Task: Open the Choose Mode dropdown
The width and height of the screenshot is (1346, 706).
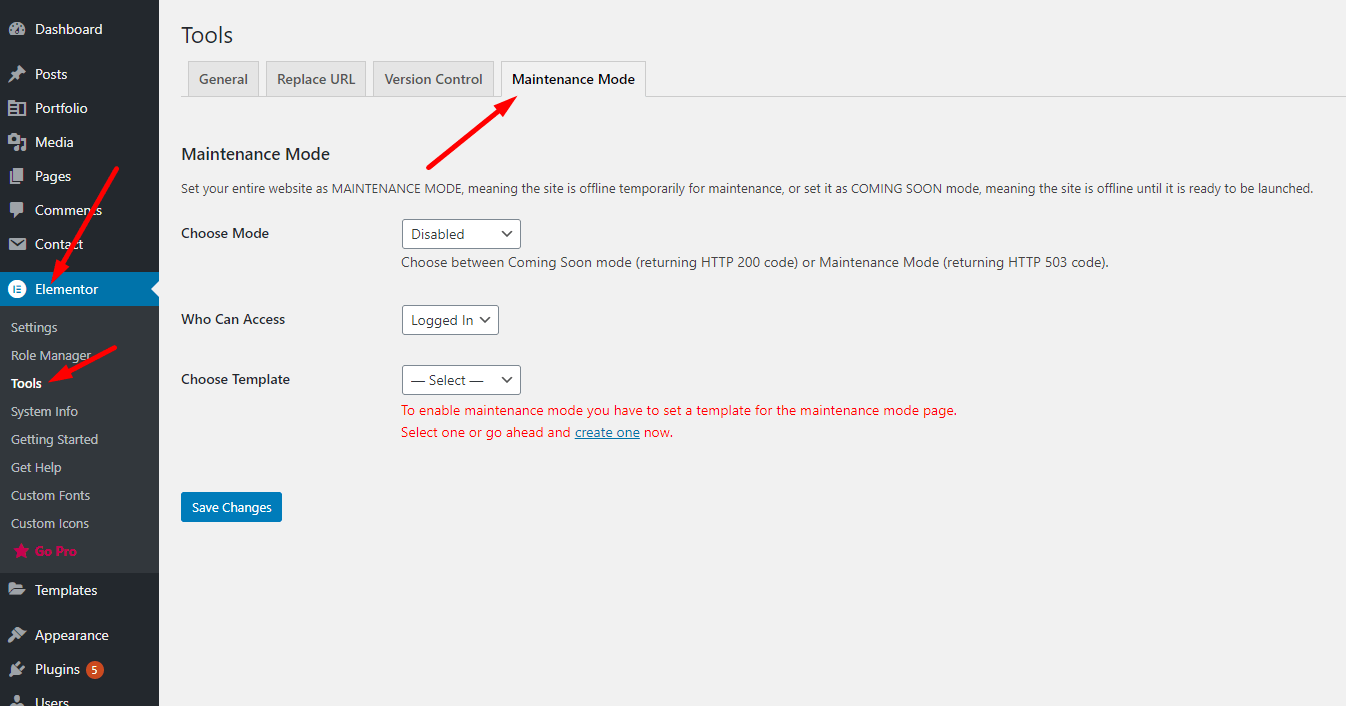Action: click(460, 234)
